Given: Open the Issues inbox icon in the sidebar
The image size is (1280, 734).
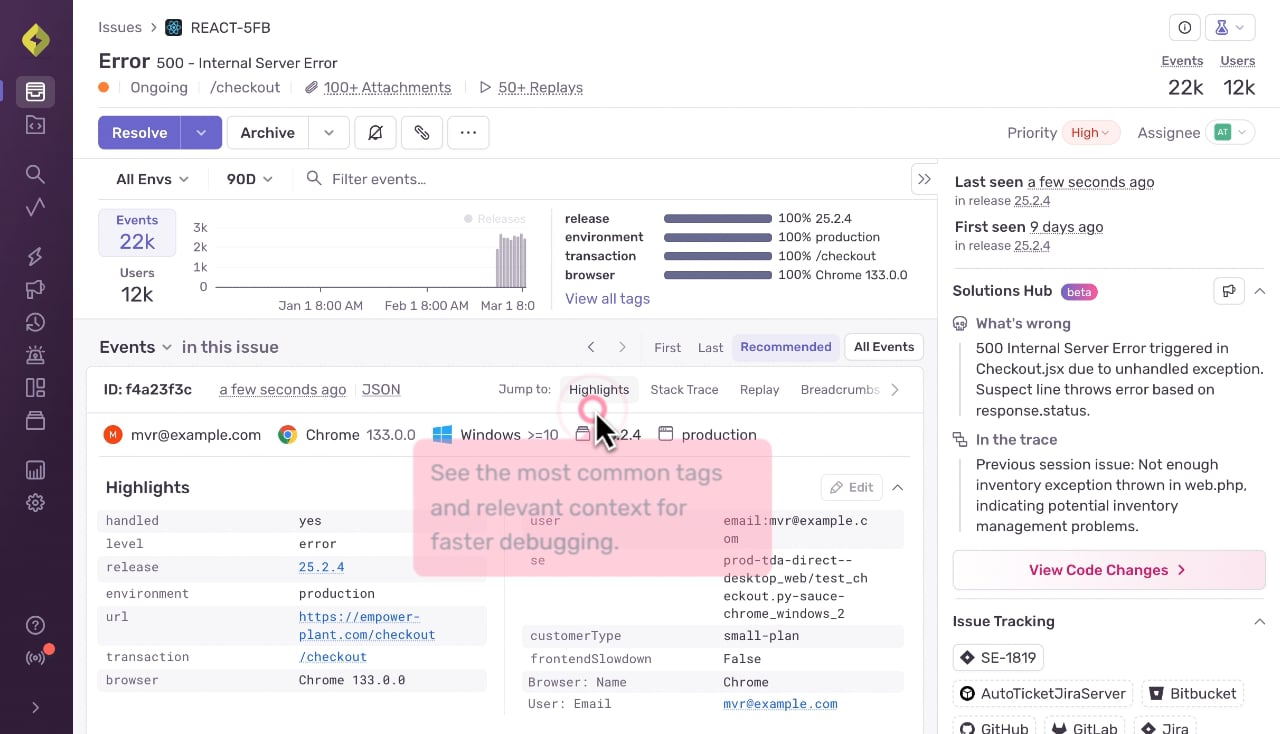Looking at the screenshot, I should click(x=35, y=91).
